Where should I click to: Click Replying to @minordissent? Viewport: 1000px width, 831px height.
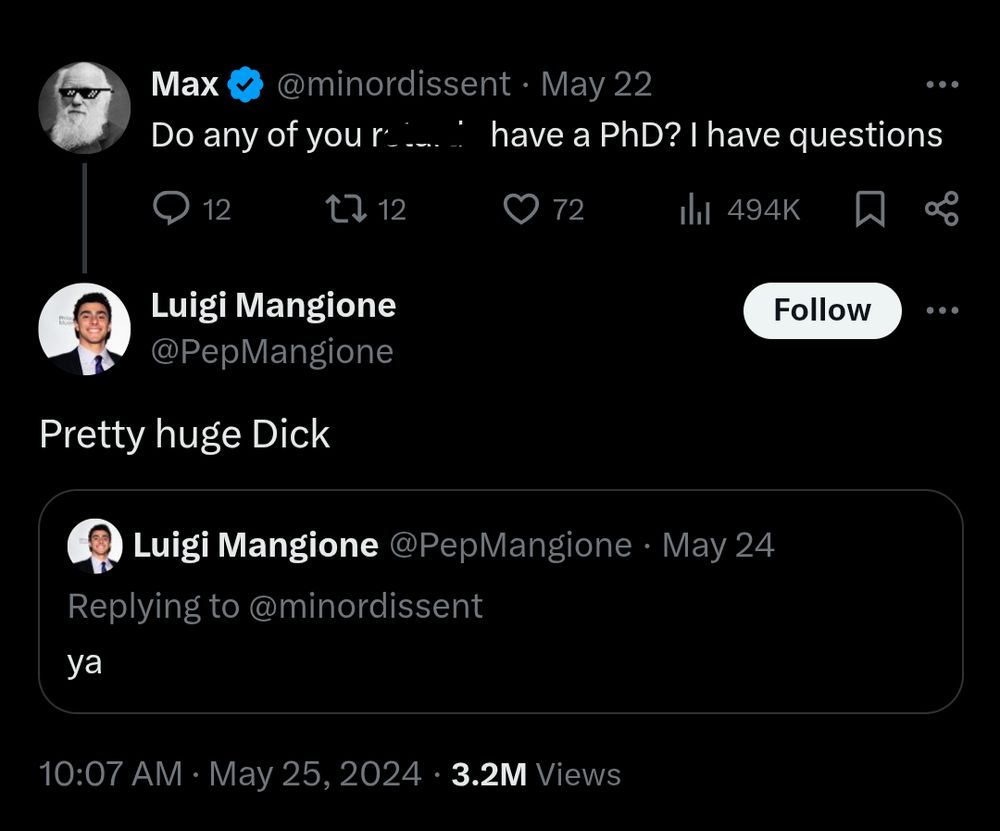(x=275, y=605)
